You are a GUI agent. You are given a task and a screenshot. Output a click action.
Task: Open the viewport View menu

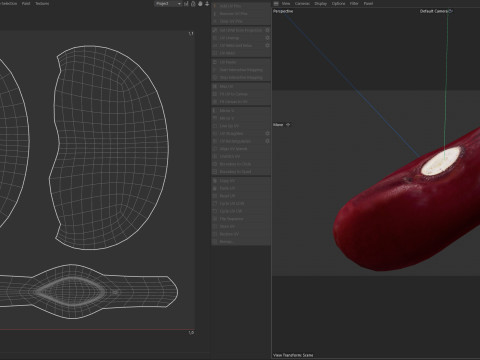click(286, 3)
